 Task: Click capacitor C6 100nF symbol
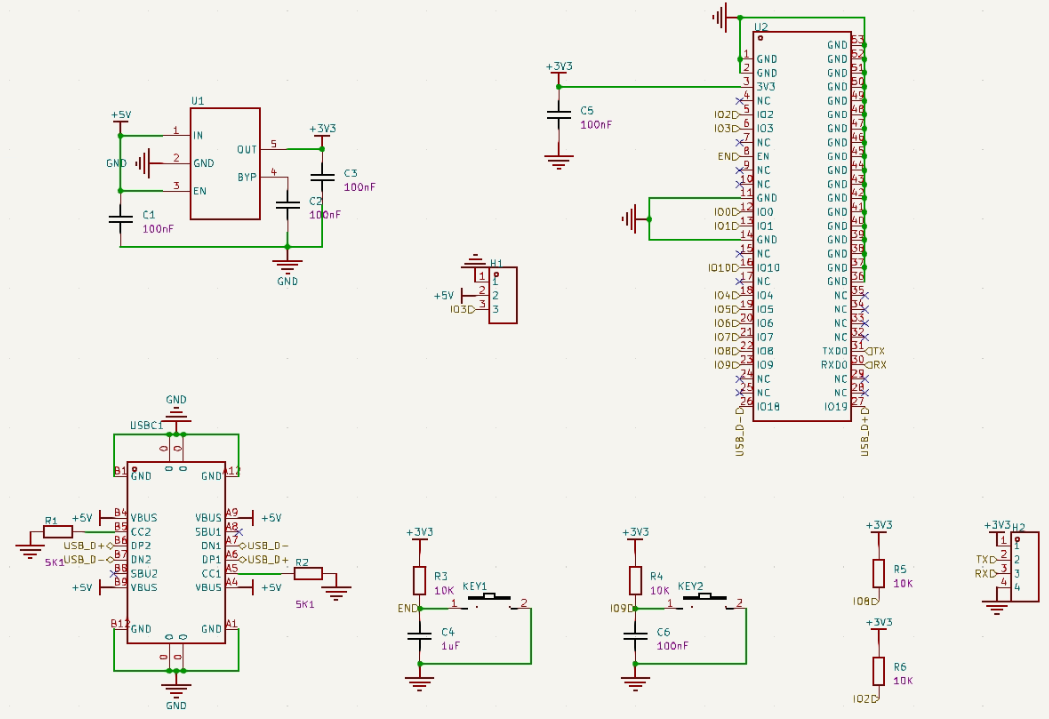[635, 636]
